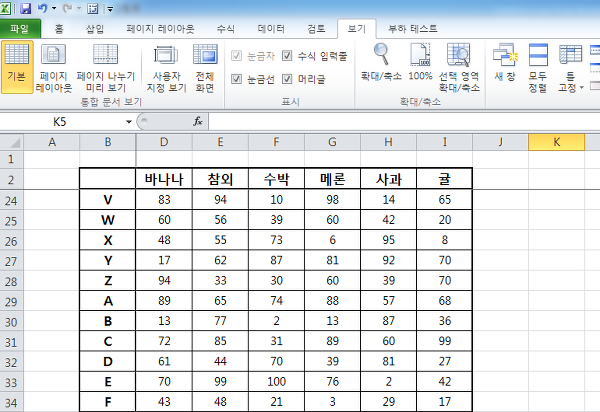Click the 귤 header cell

[x=445, y=179]
